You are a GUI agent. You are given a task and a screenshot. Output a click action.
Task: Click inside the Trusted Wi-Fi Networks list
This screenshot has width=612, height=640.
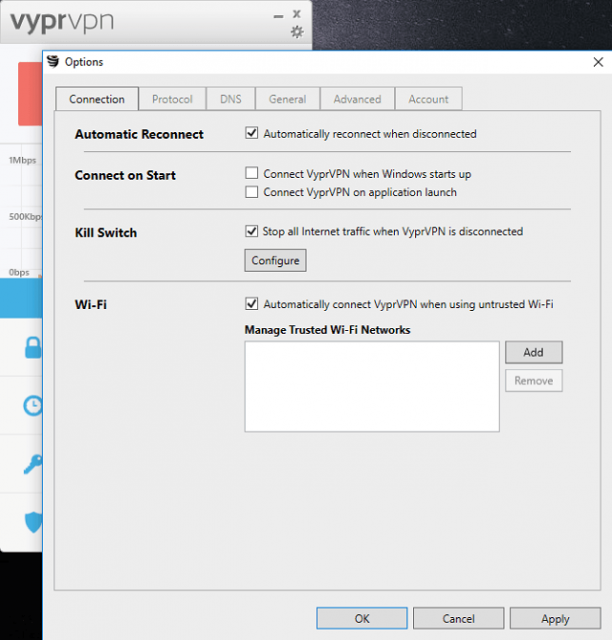(371, 386)
